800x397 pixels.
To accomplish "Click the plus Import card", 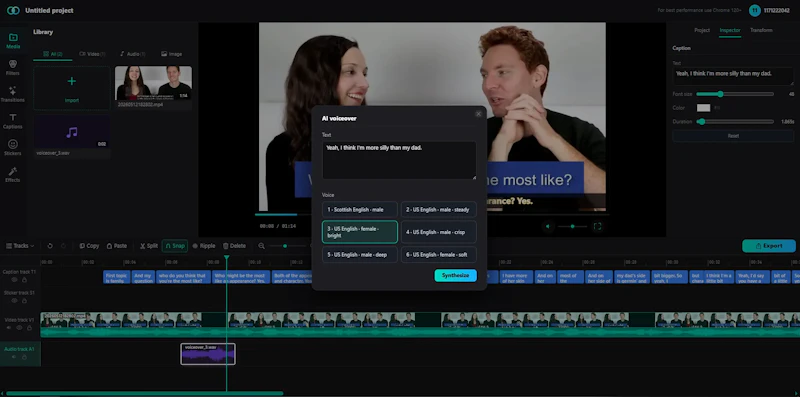I will point(72,88).
